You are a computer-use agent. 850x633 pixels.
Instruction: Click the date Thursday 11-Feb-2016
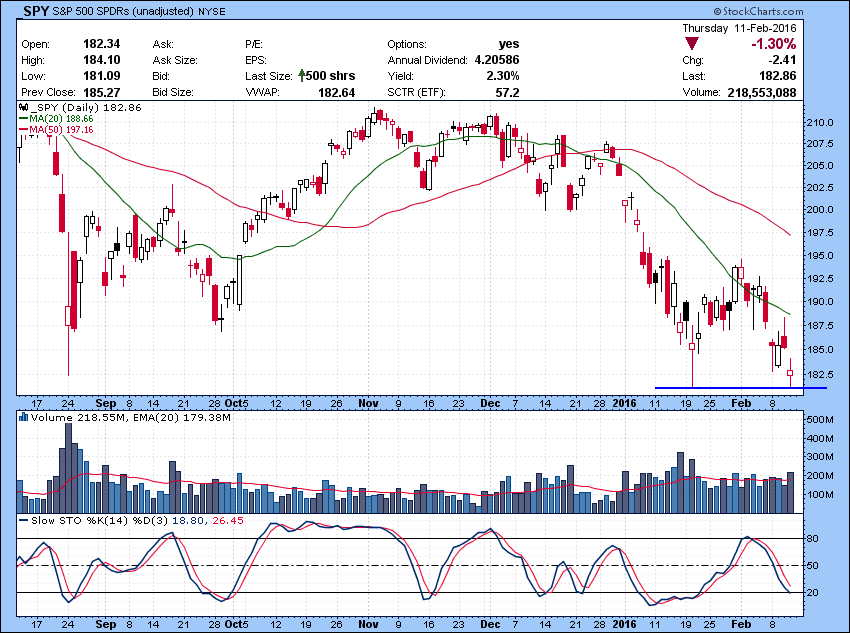pyautogui.click(x=739, y=28)
